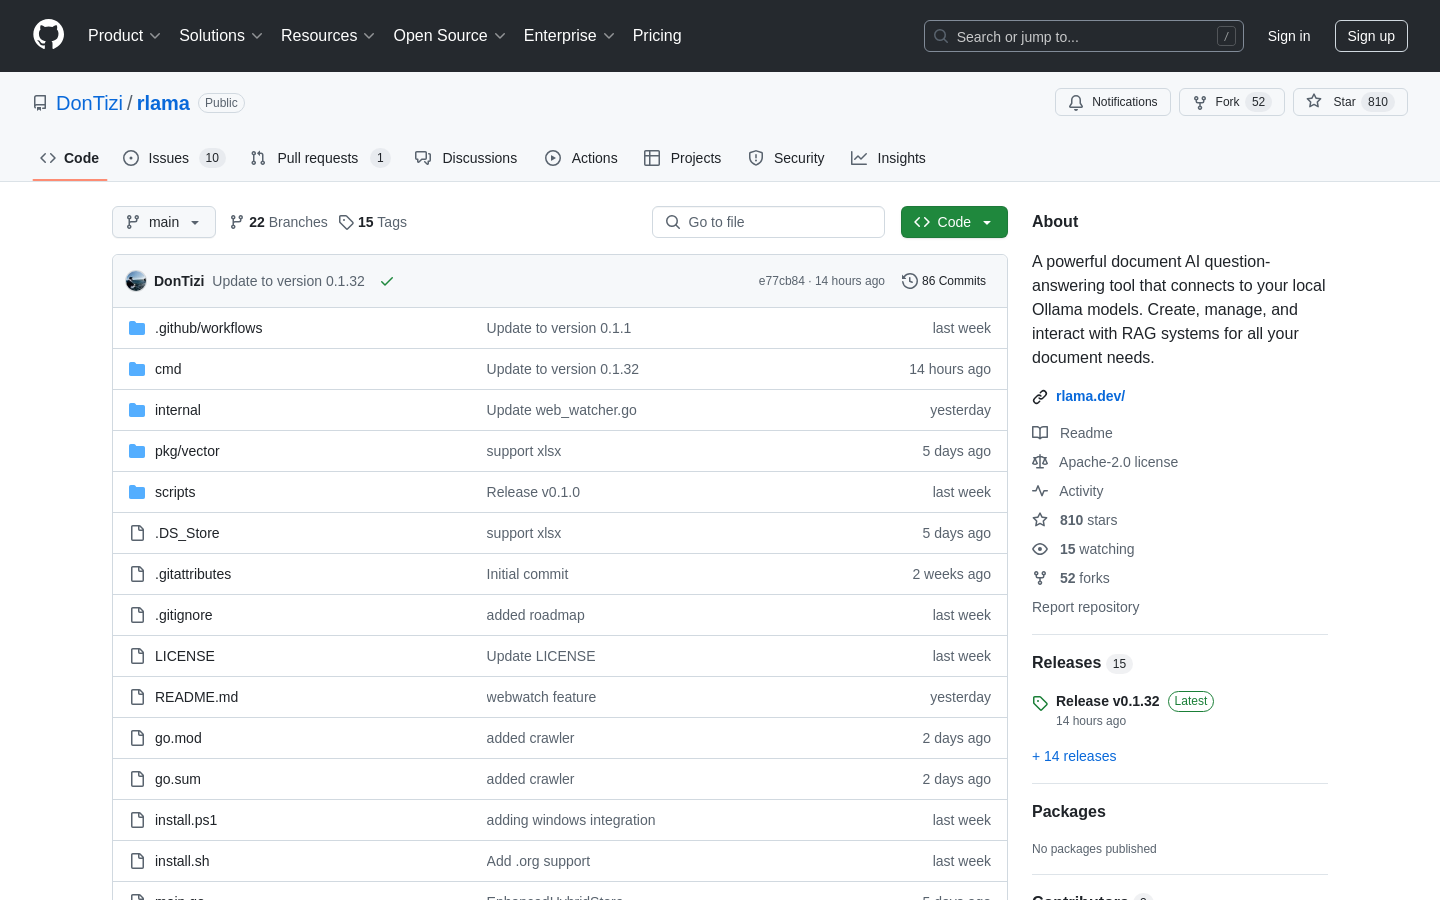The height and width of the screenshot is (900, 1440).
Task: Click the tag icon next to 15 Tags
Action: pos(346,222)
